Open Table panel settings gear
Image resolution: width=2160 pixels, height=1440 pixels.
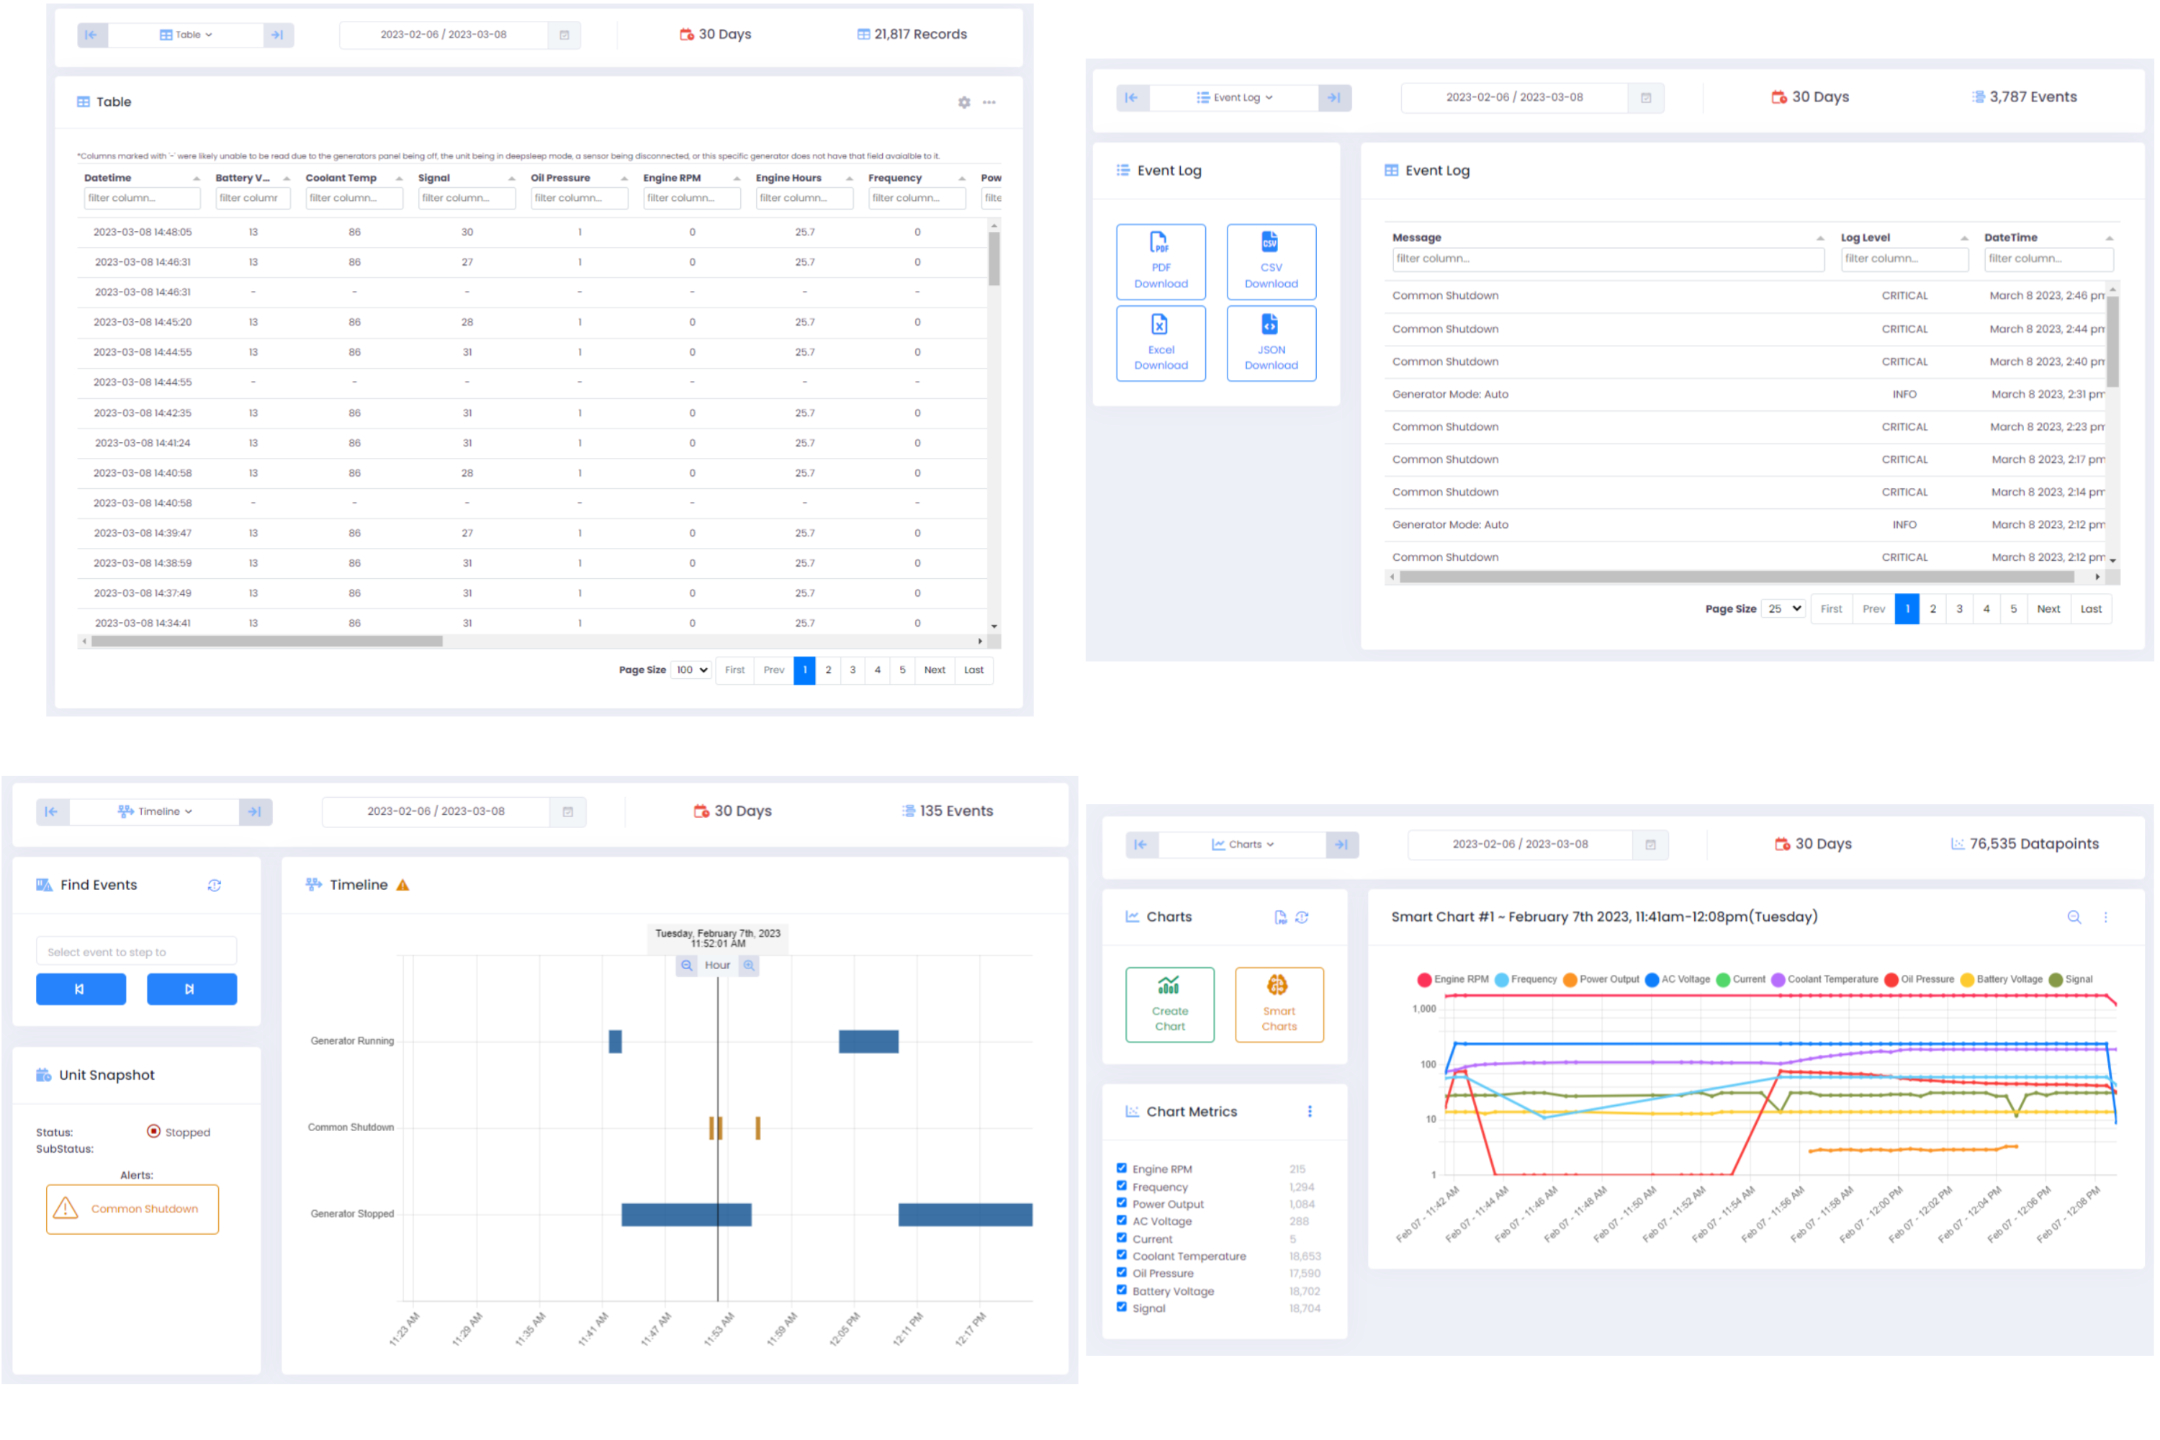[964, 102]
